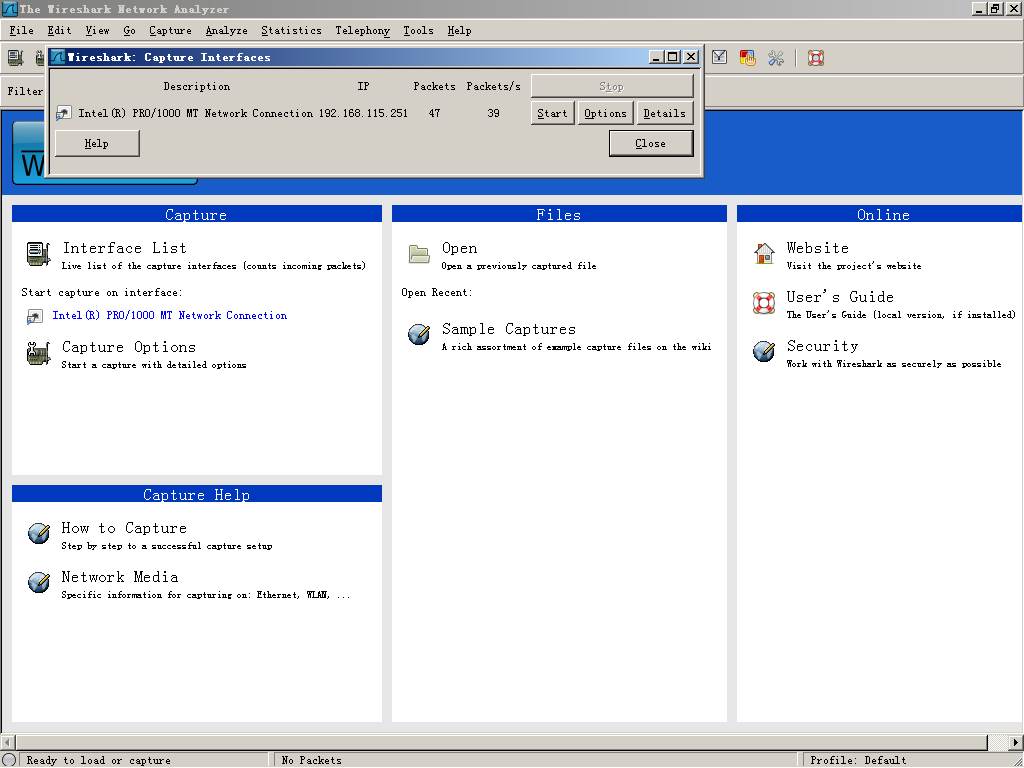The height and width of the screenshot is (768, 1024).
Task: Open the Tools menu
Action: click(418, 31)
